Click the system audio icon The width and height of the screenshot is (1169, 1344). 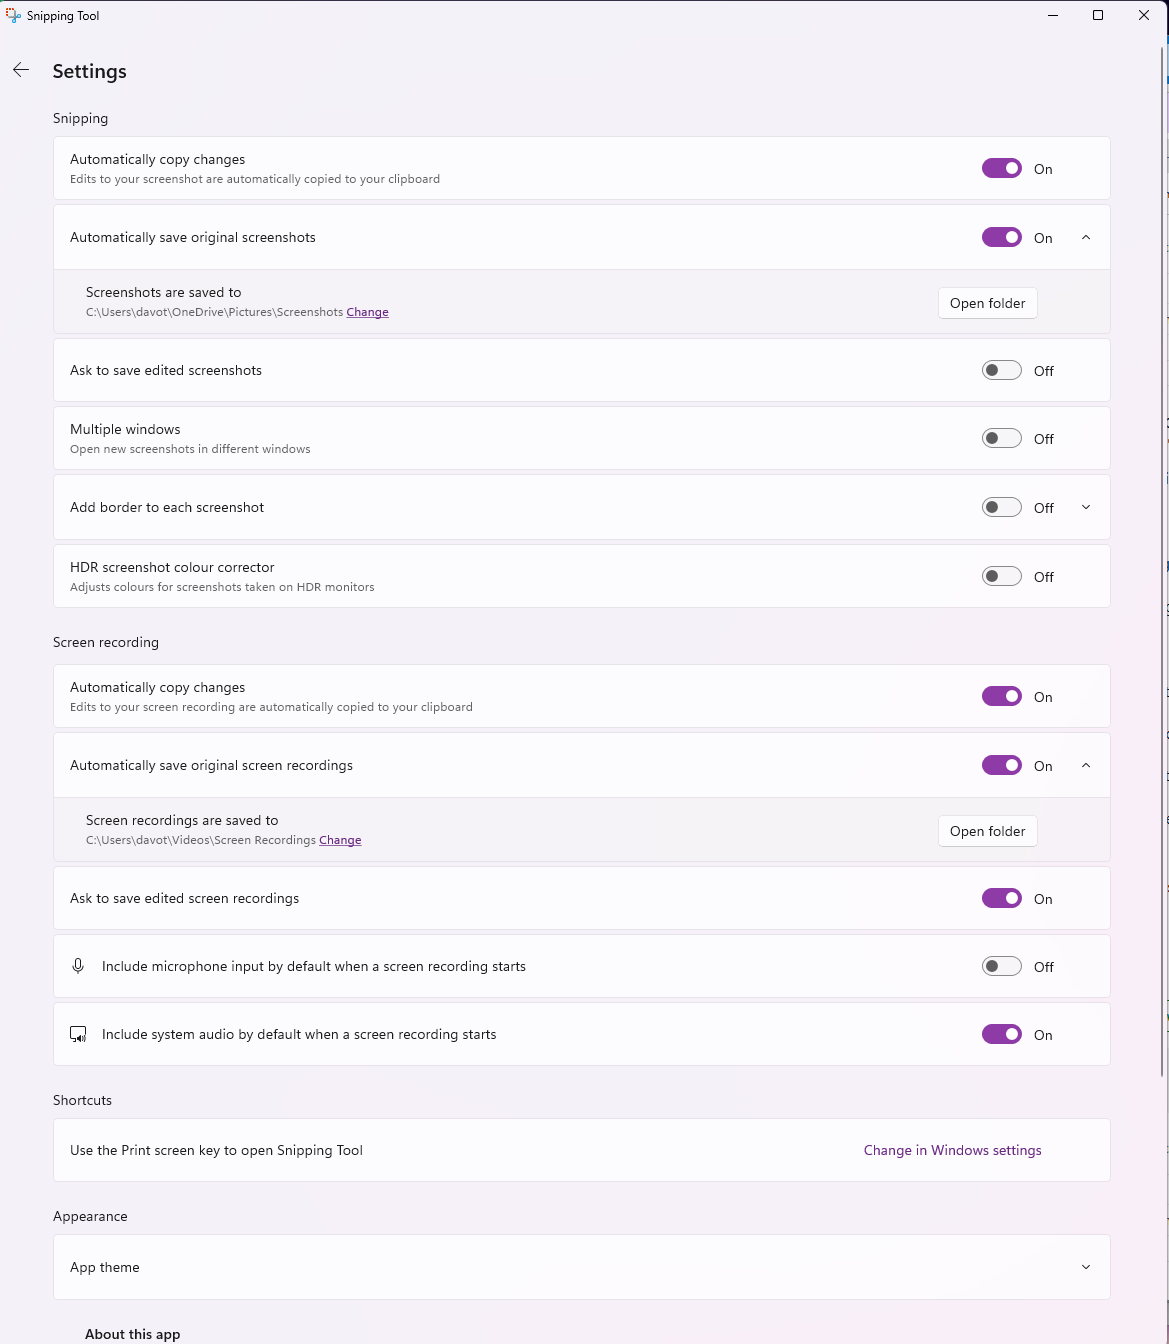78,1034
